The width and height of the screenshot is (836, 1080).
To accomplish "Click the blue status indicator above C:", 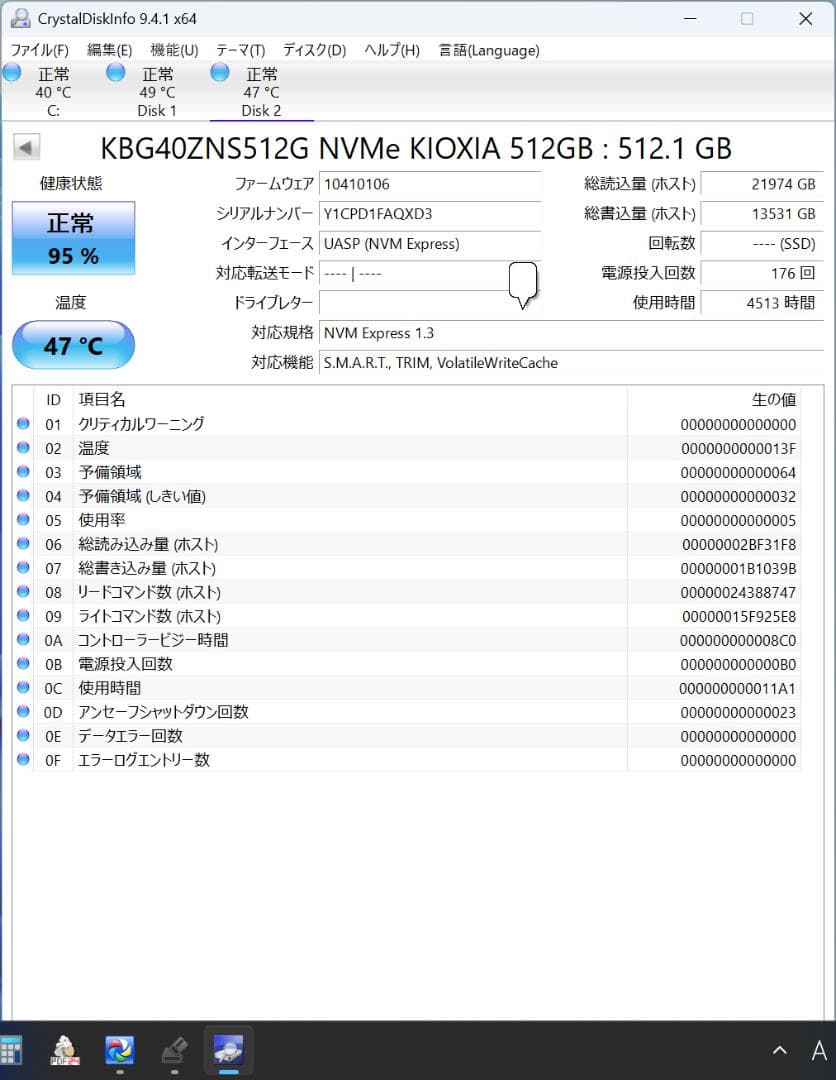I will pyautogui.click(x=12, y=71).
